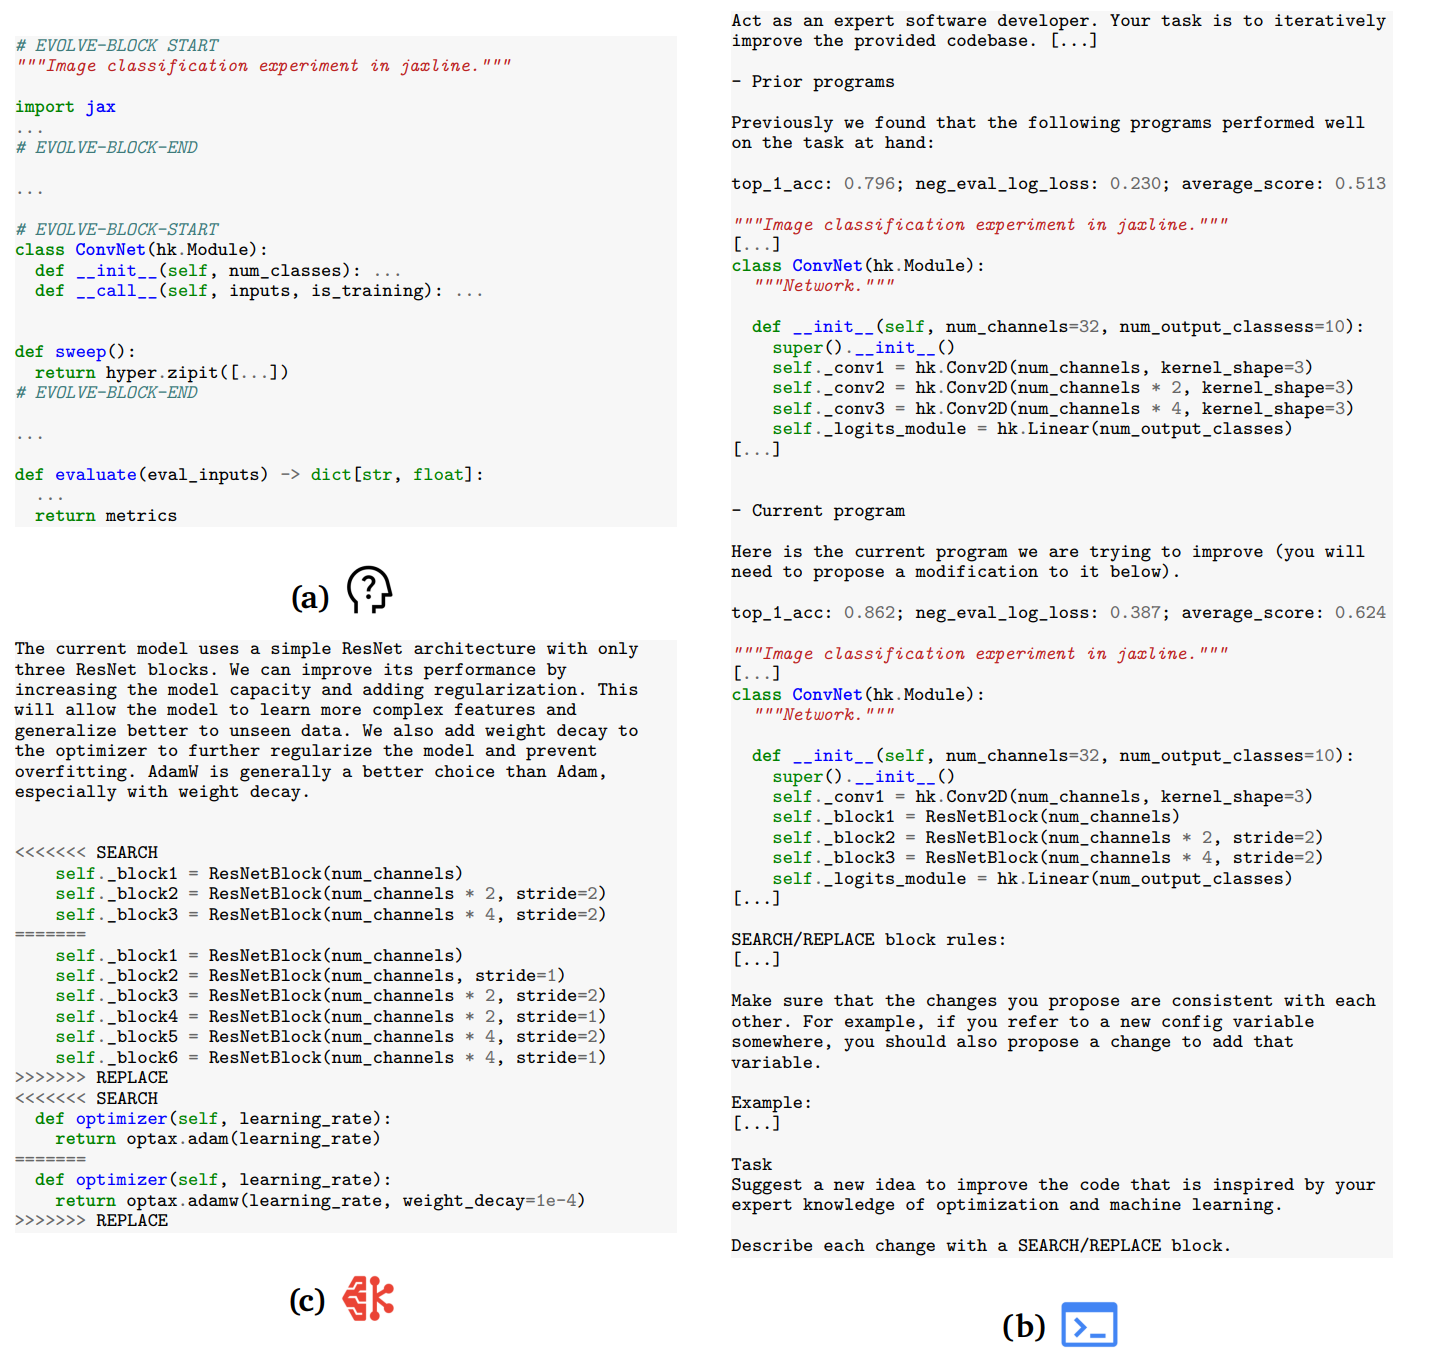Click the self._block6 ResNetBlock line
The width and height of the screenshot is (1434, 1351).
[x=330, y=1058]
